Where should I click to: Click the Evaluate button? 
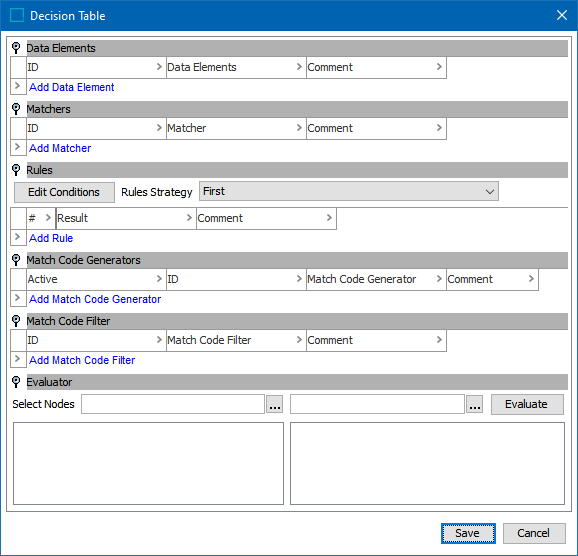(x=527, y=404)
